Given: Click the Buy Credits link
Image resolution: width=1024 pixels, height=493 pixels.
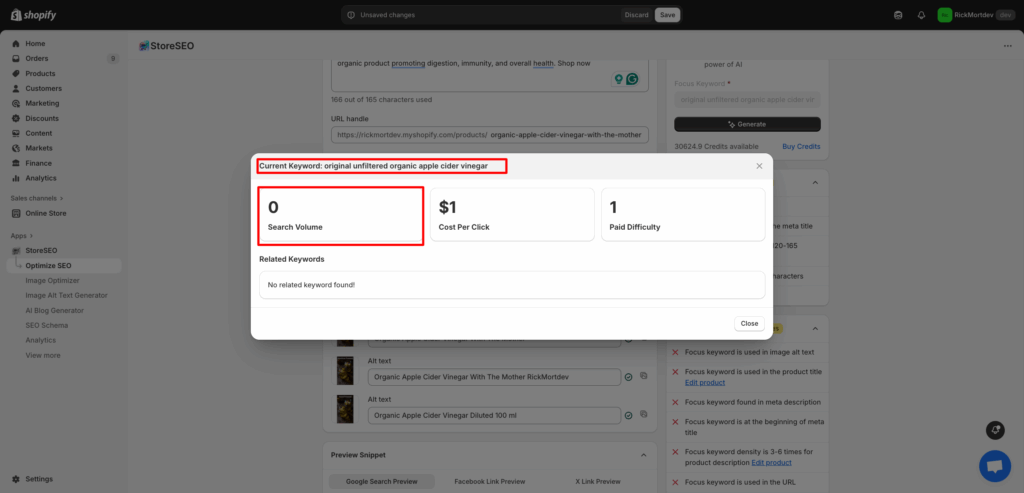Looking at the screenshot, I should pyautogui.click(x=801, y=146).
